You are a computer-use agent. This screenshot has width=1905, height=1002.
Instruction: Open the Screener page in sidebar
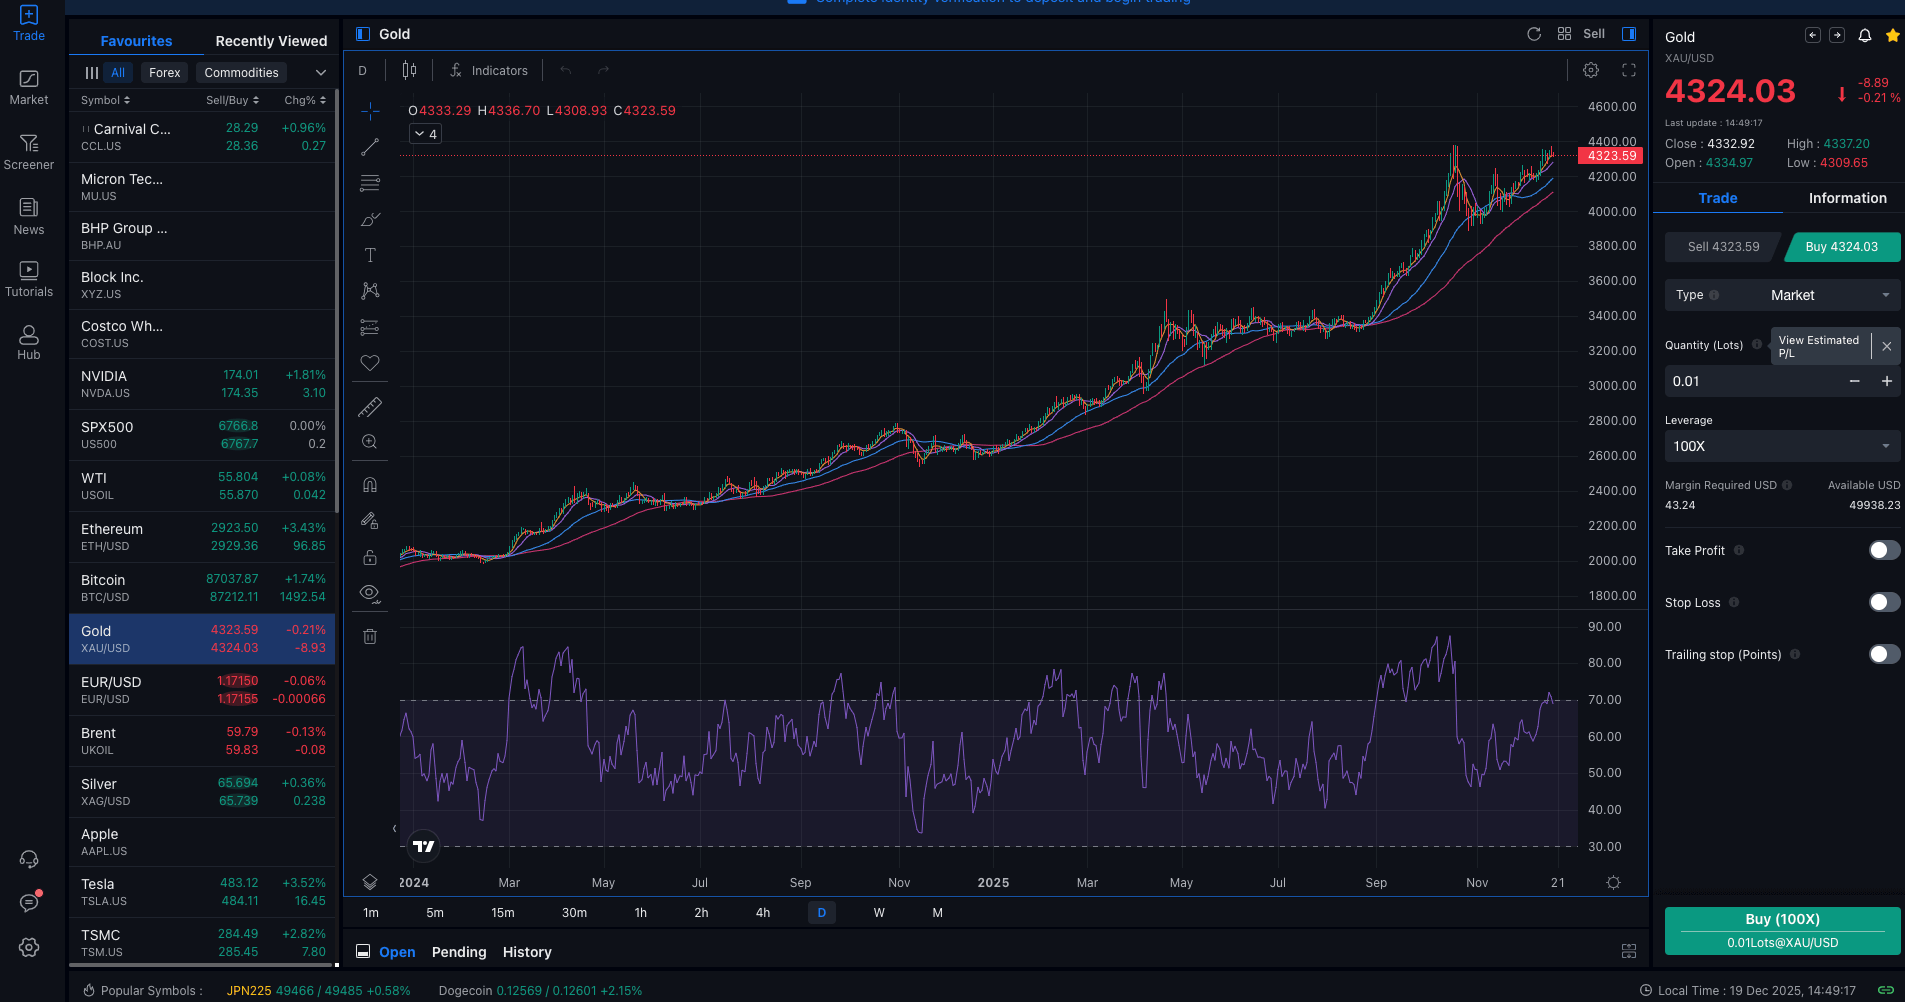[x=29, y=152]
